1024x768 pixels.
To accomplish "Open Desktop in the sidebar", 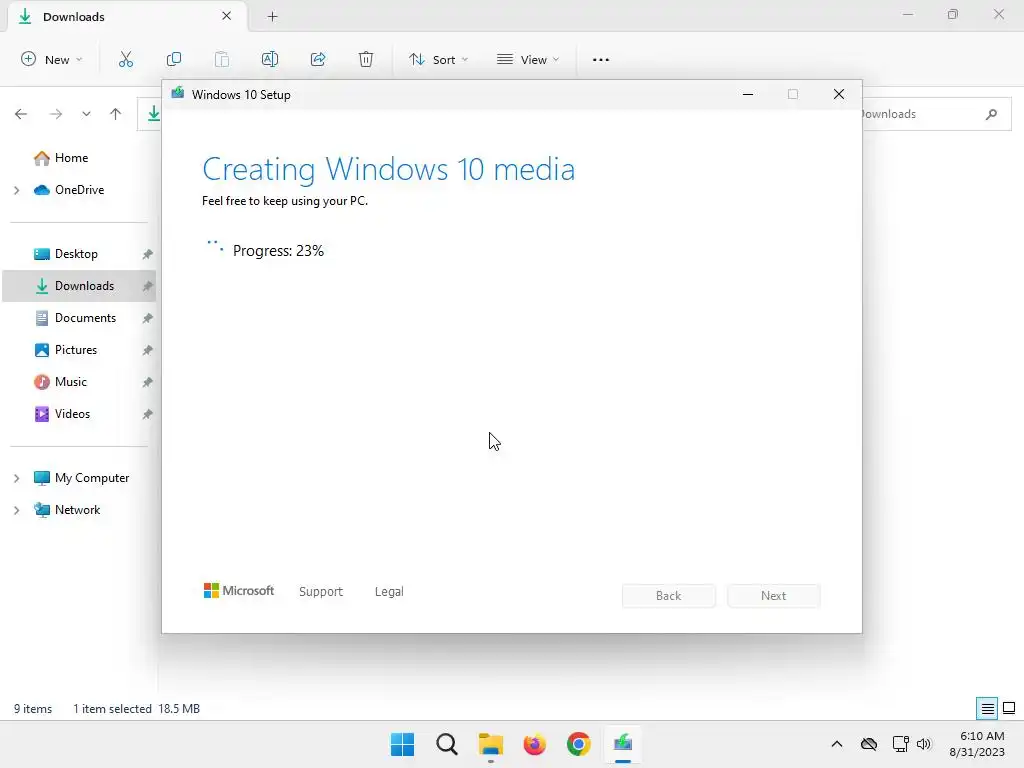I will tap(76, 254).
